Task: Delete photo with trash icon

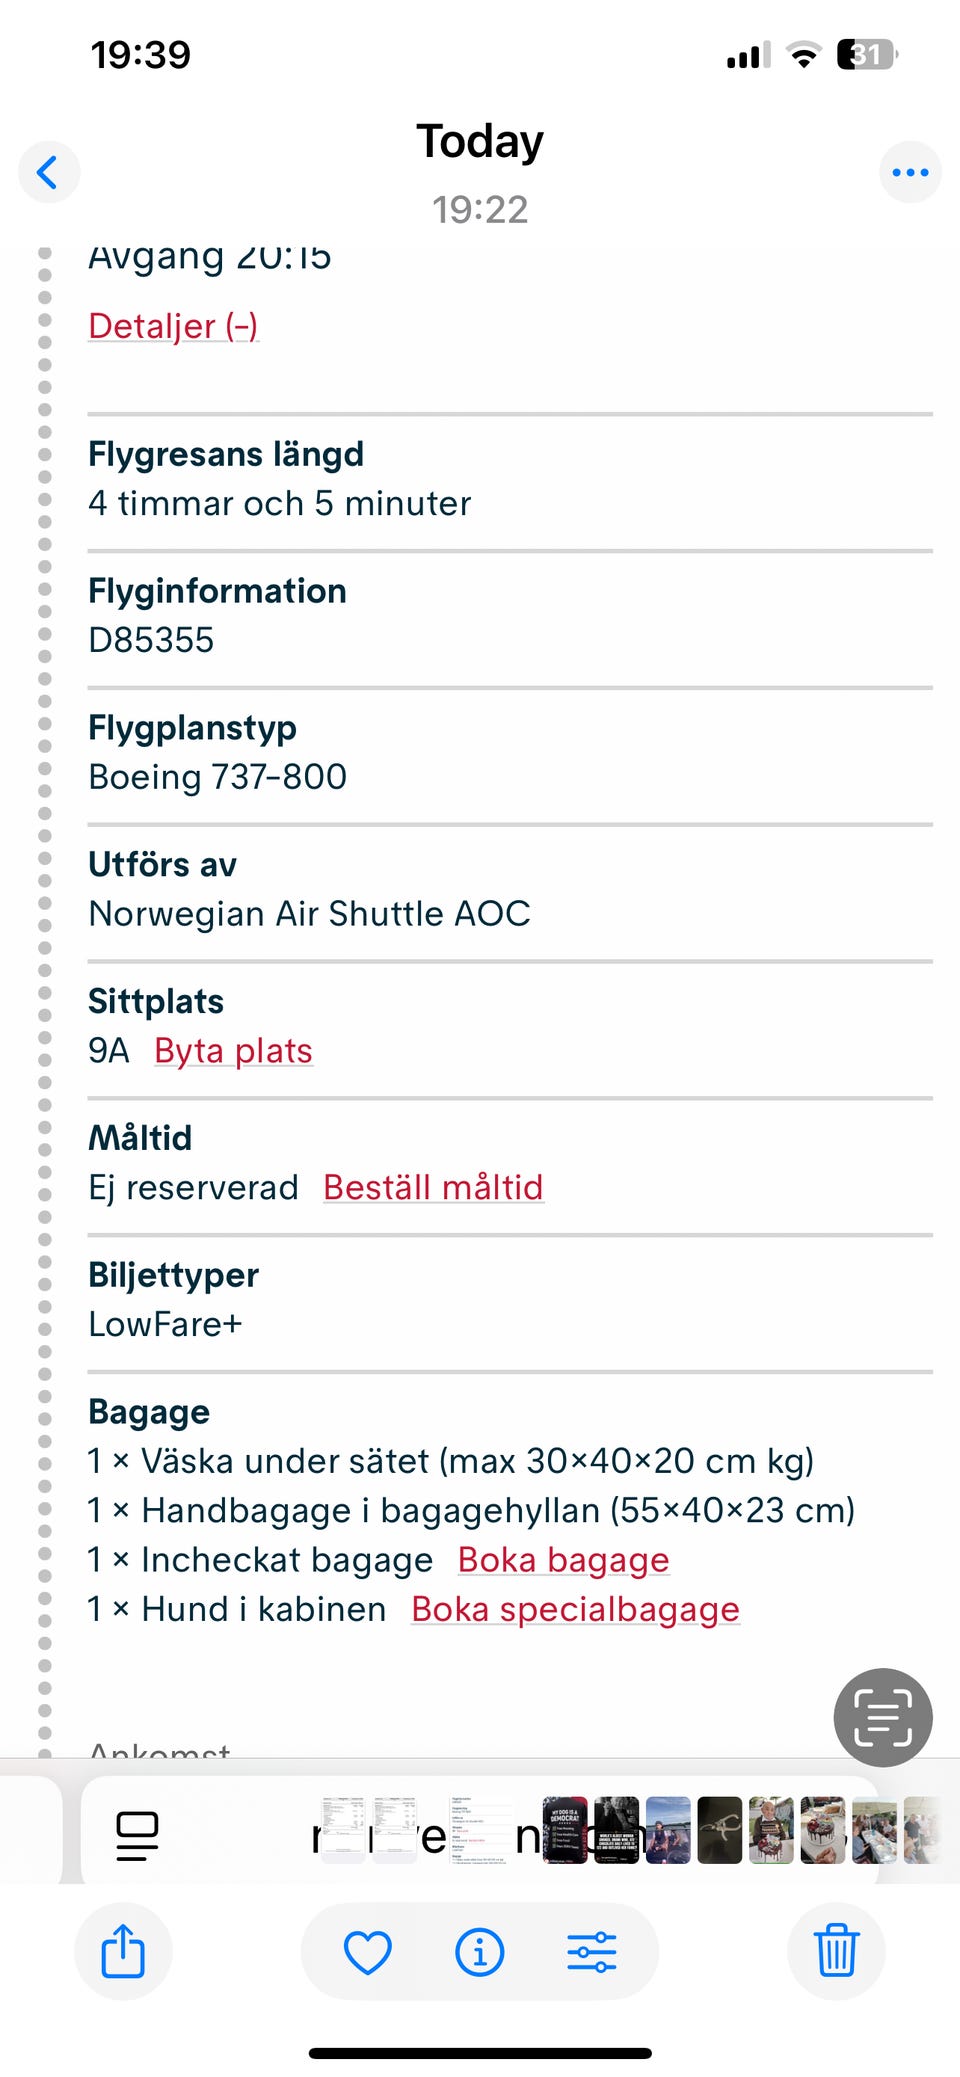Action: 836,1951
